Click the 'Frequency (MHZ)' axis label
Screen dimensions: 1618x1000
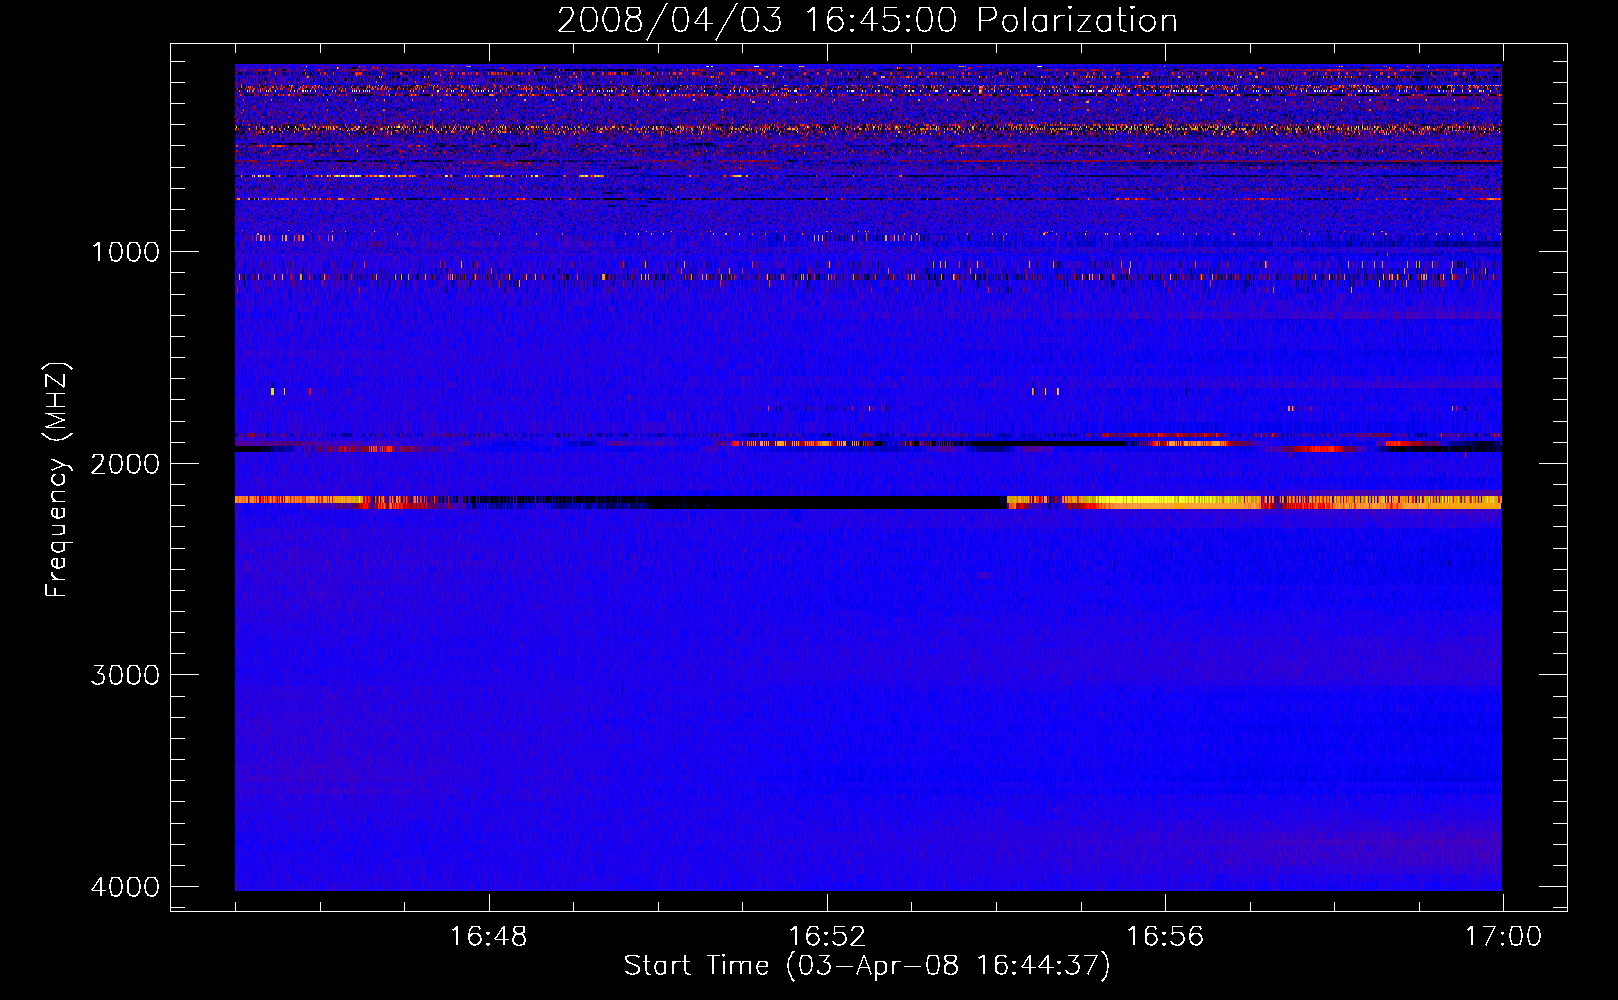click(58, 480)
